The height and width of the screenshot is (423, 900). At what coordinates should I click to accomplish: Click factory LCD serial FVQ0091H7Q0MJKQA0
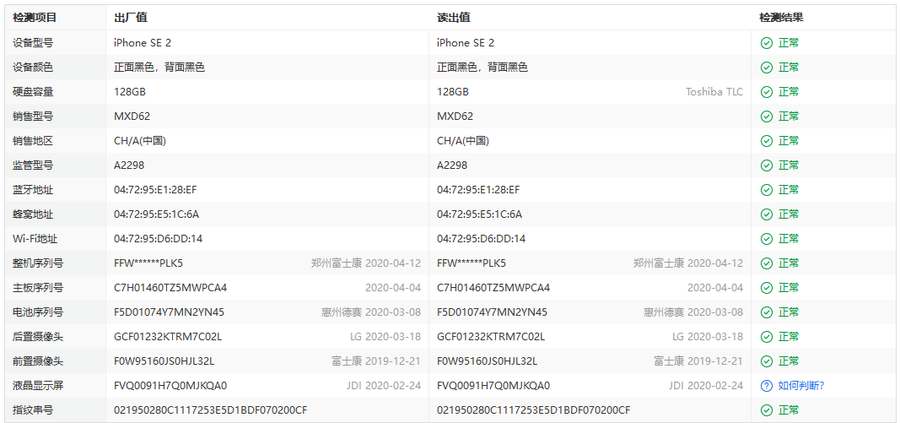click(x=170, y=386)
